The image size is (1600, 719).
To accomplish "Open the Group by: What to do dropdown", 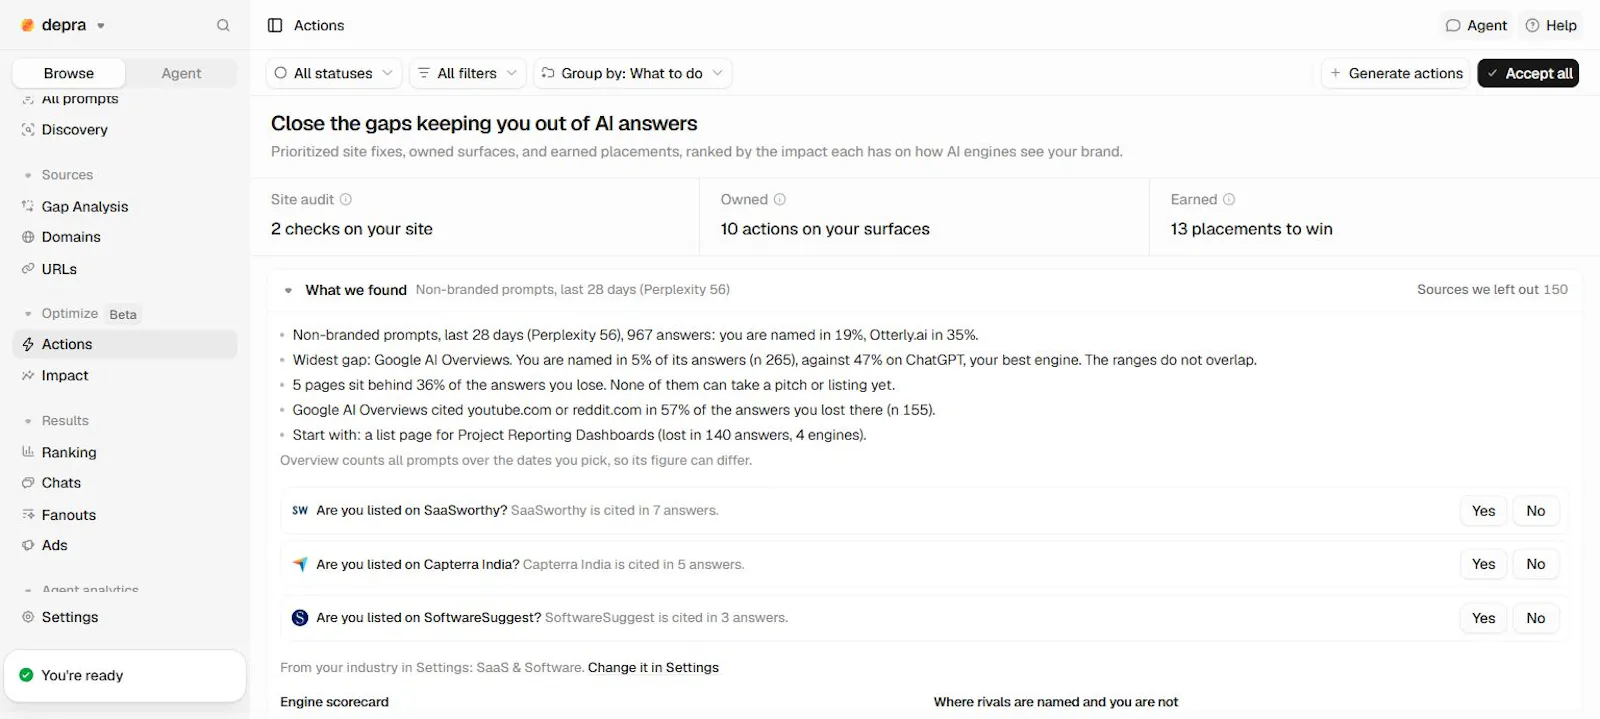I will tap(632, 73).
